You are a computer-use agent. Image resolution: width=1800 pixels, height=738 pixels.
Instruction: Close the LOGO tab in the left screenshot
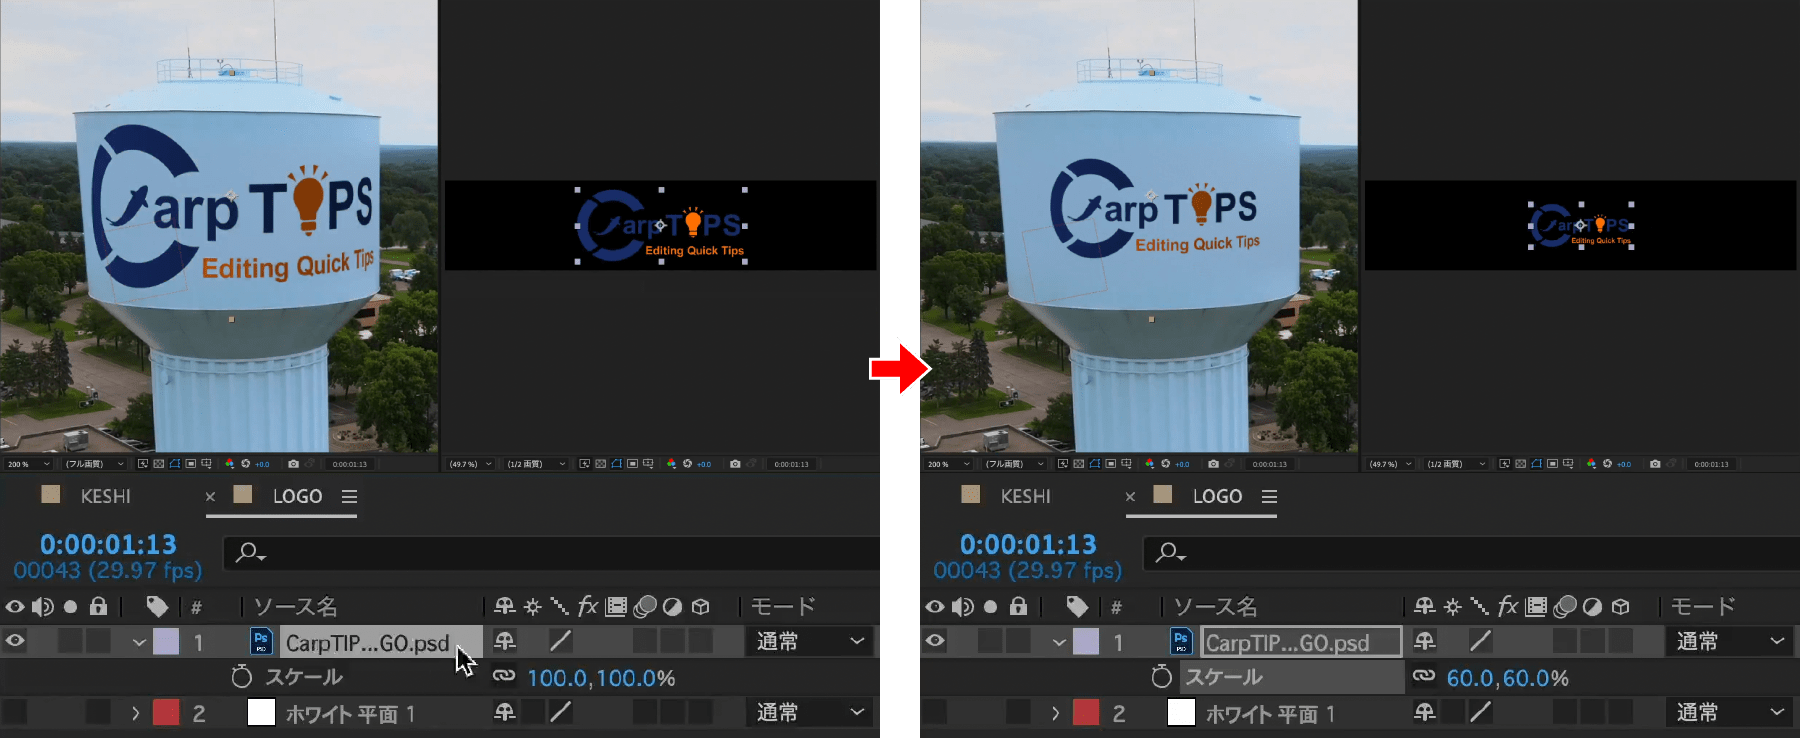[210, 496]
